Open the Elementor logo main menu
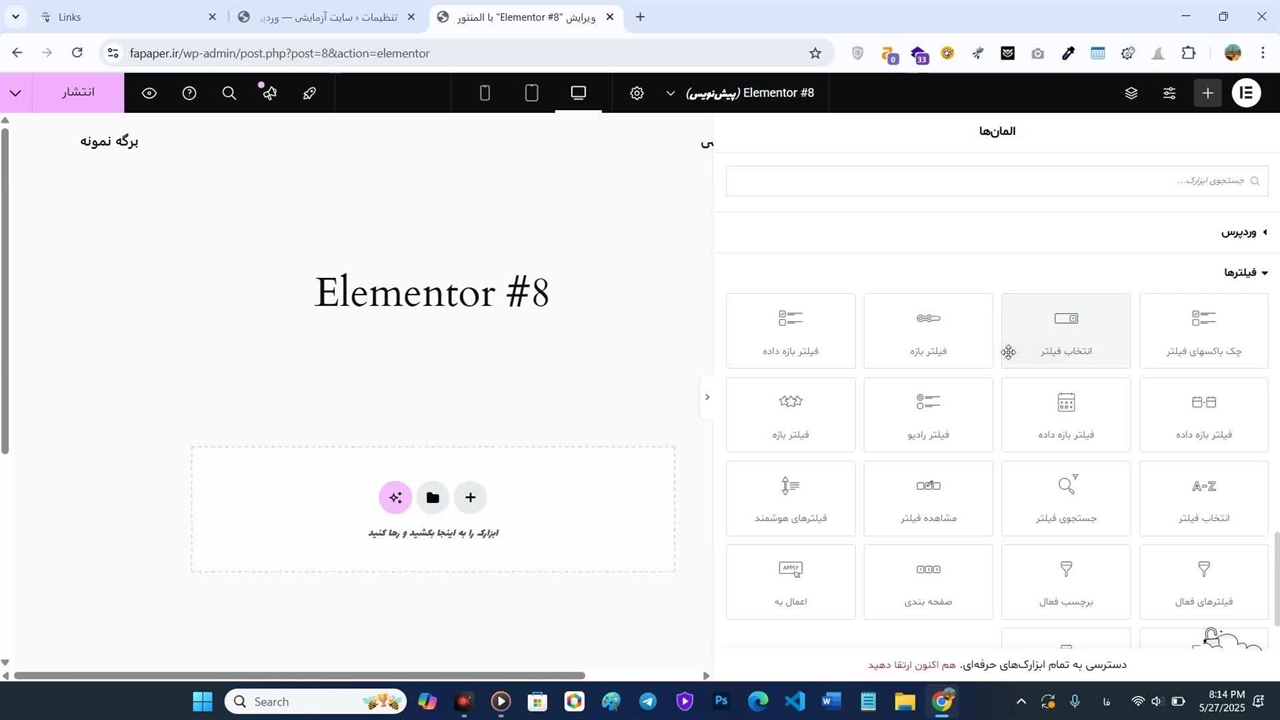This screenshot has width=1280, height=720. point(1246,93)
